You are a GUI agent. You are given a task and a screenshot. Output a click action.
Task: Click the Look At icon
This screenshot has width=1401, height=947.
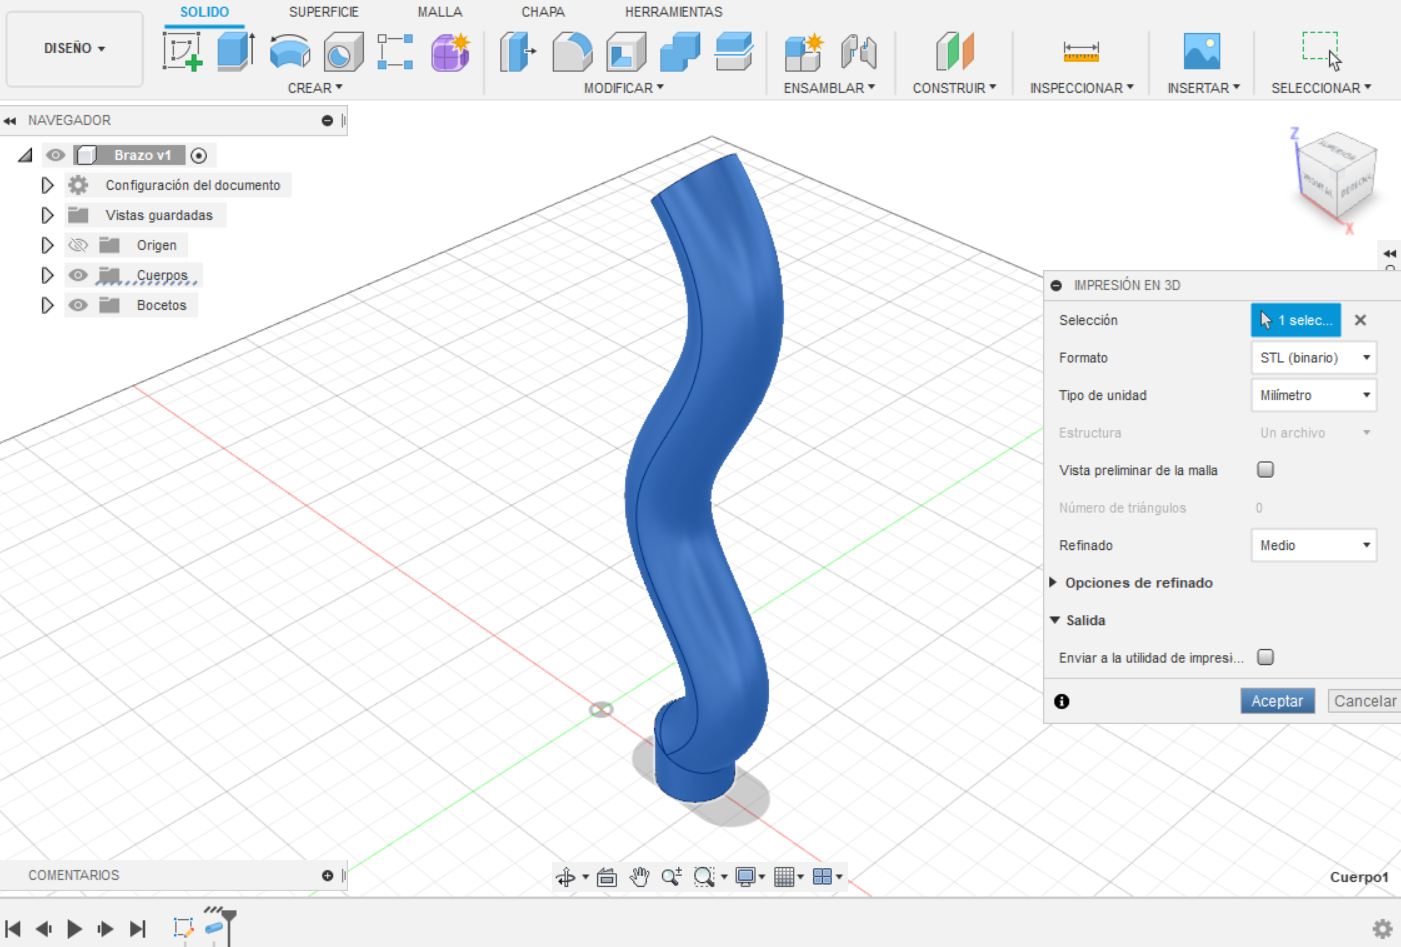click(606, 877)
